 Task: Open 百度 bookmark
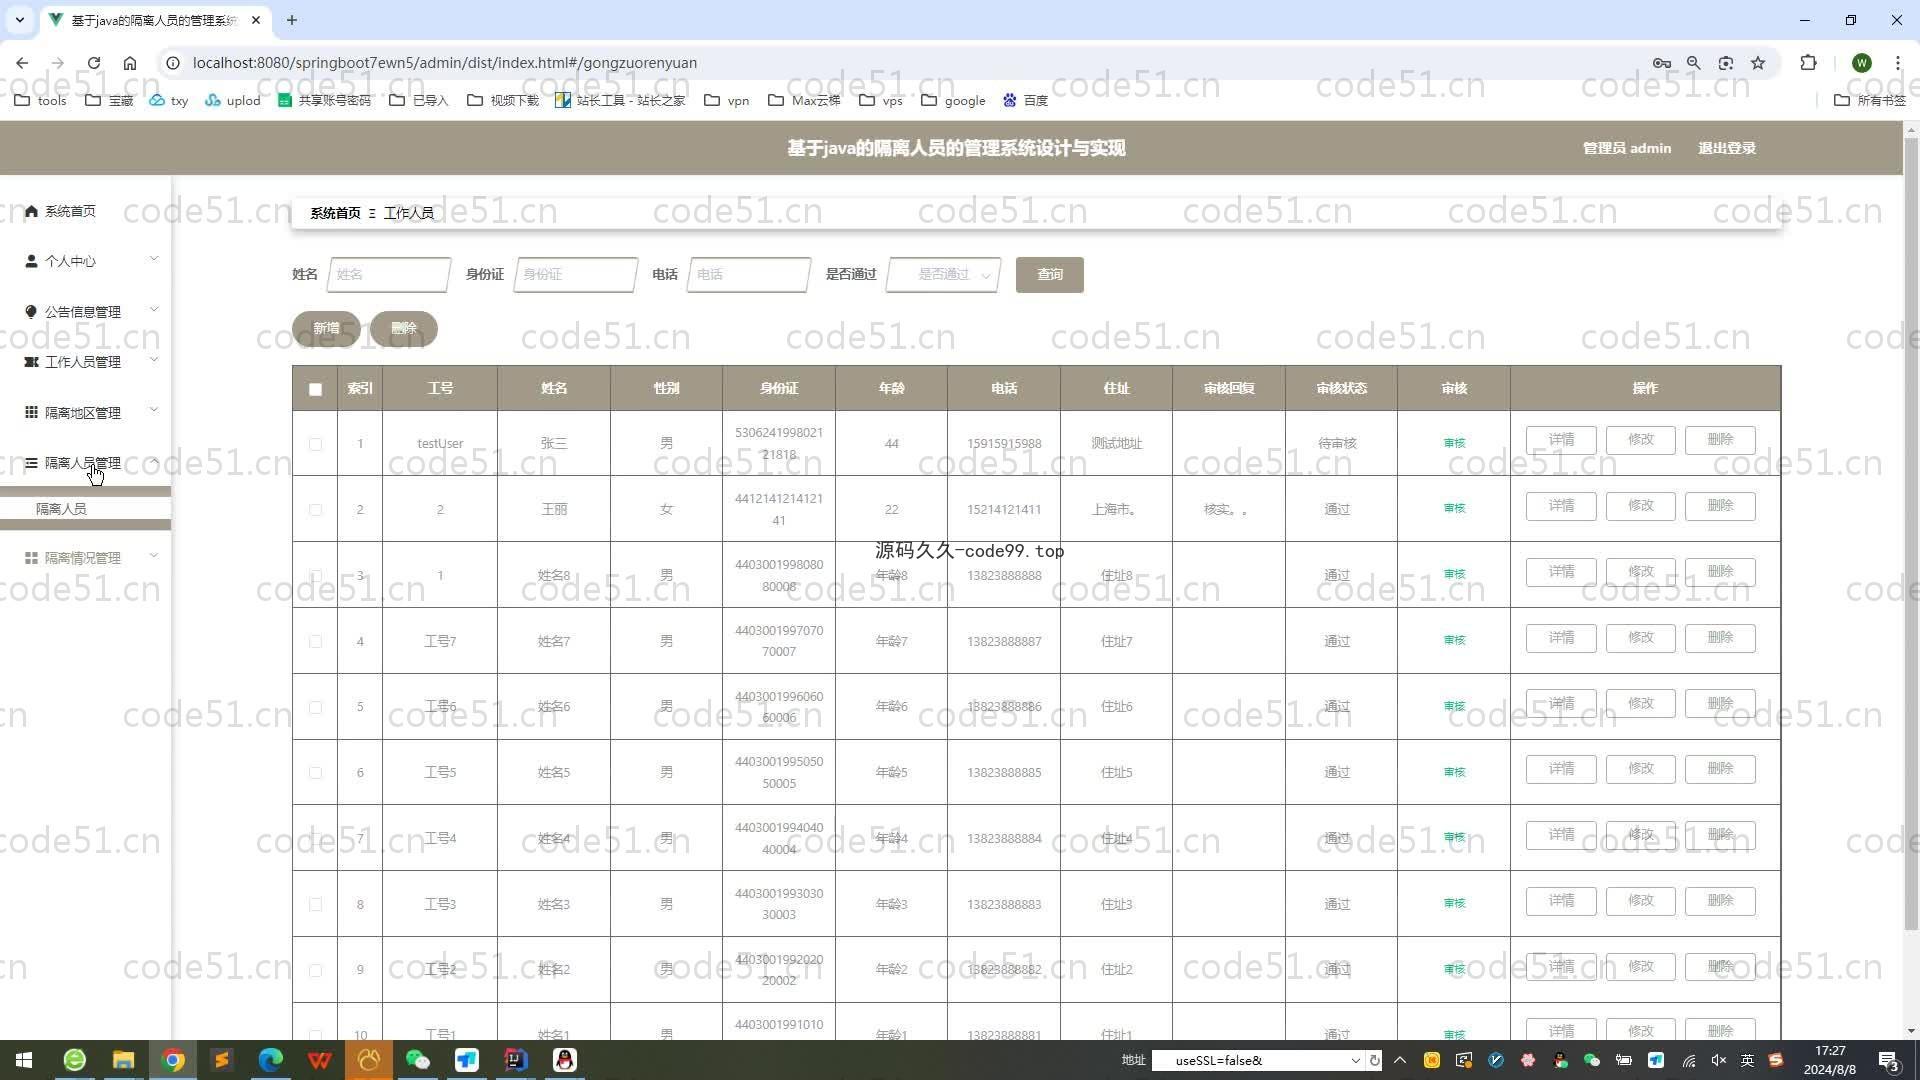point(1025,100)
